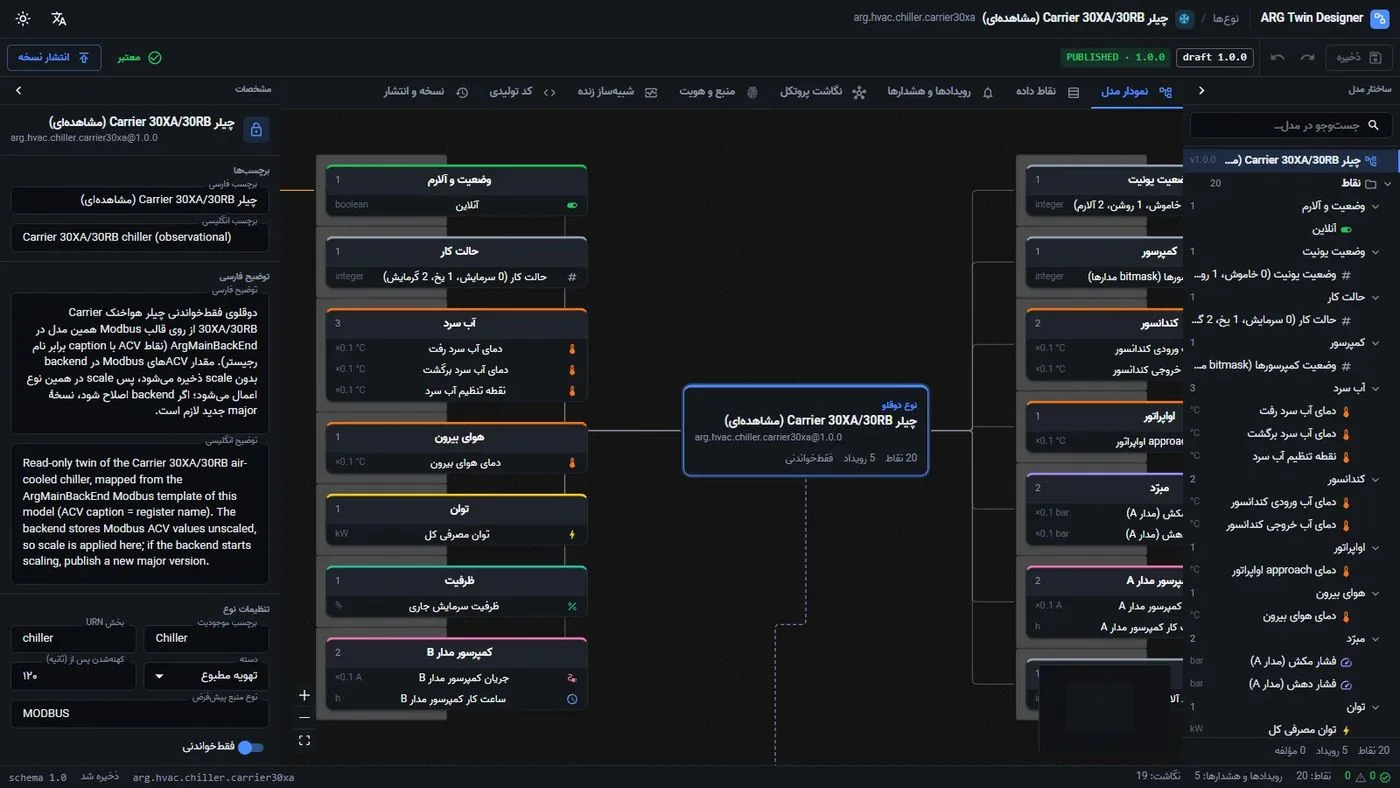Click the hash icon of حالت کار node row
1400x788 pixels.
pyautogui.click(x=572, y=277)
